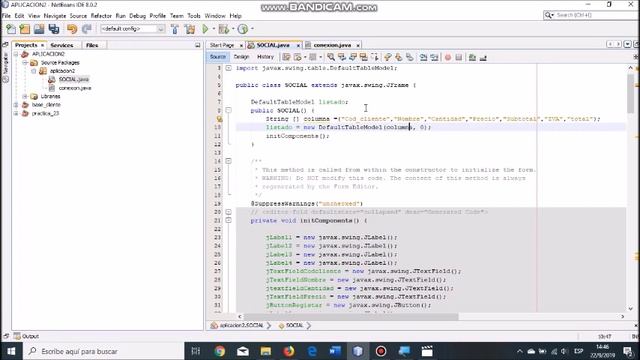Open the Edit menu
Viewport: 640px width, 360px height.
coord(19,16)
